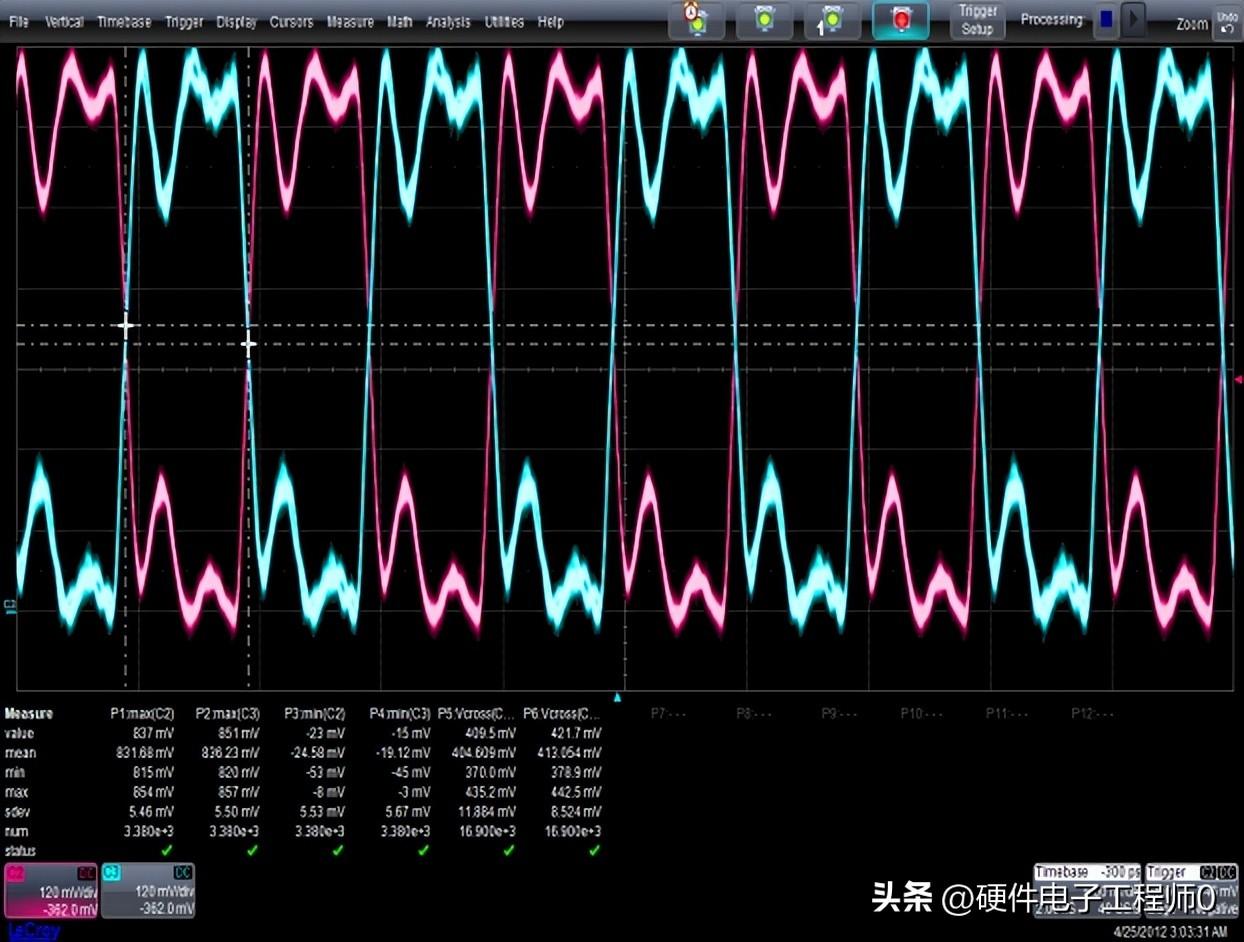
Task: Click the Processing play arrow button
Action: (x=1134, y=20)
